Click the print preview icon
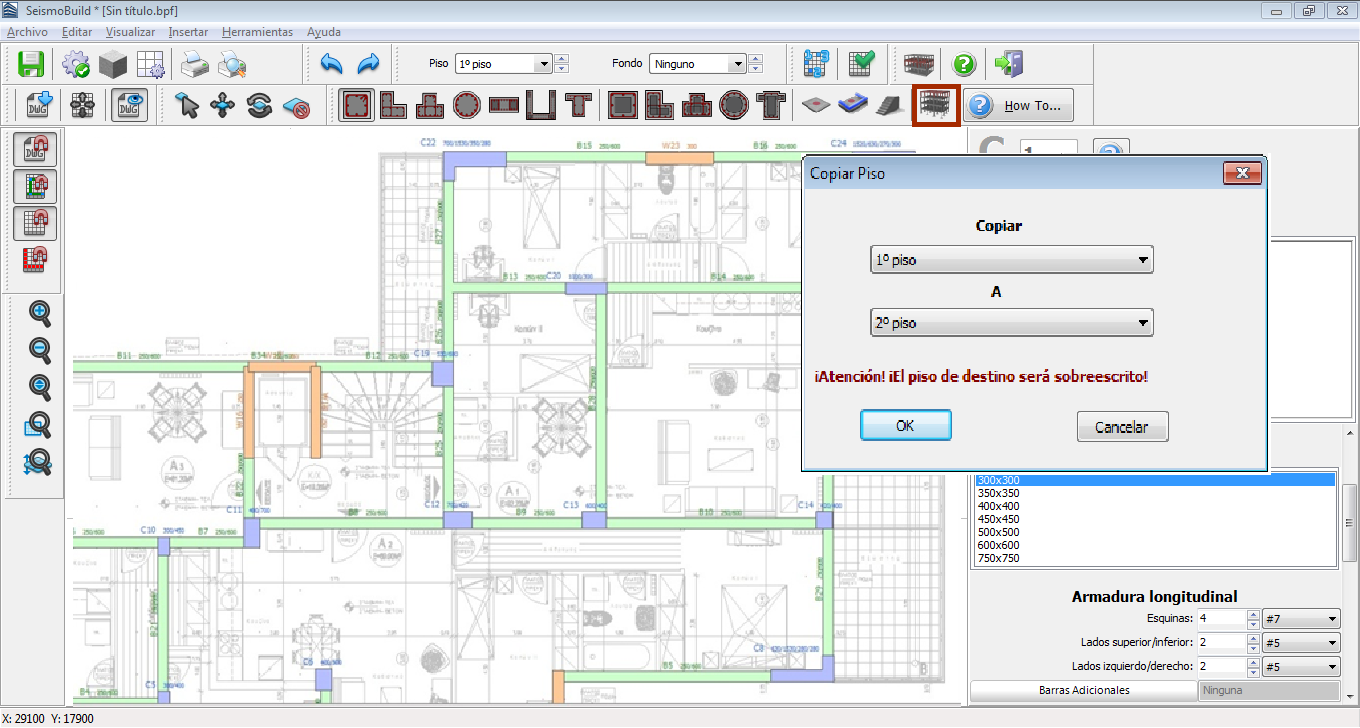This screenshot has width=1360, height=728. tap(232, 64)
